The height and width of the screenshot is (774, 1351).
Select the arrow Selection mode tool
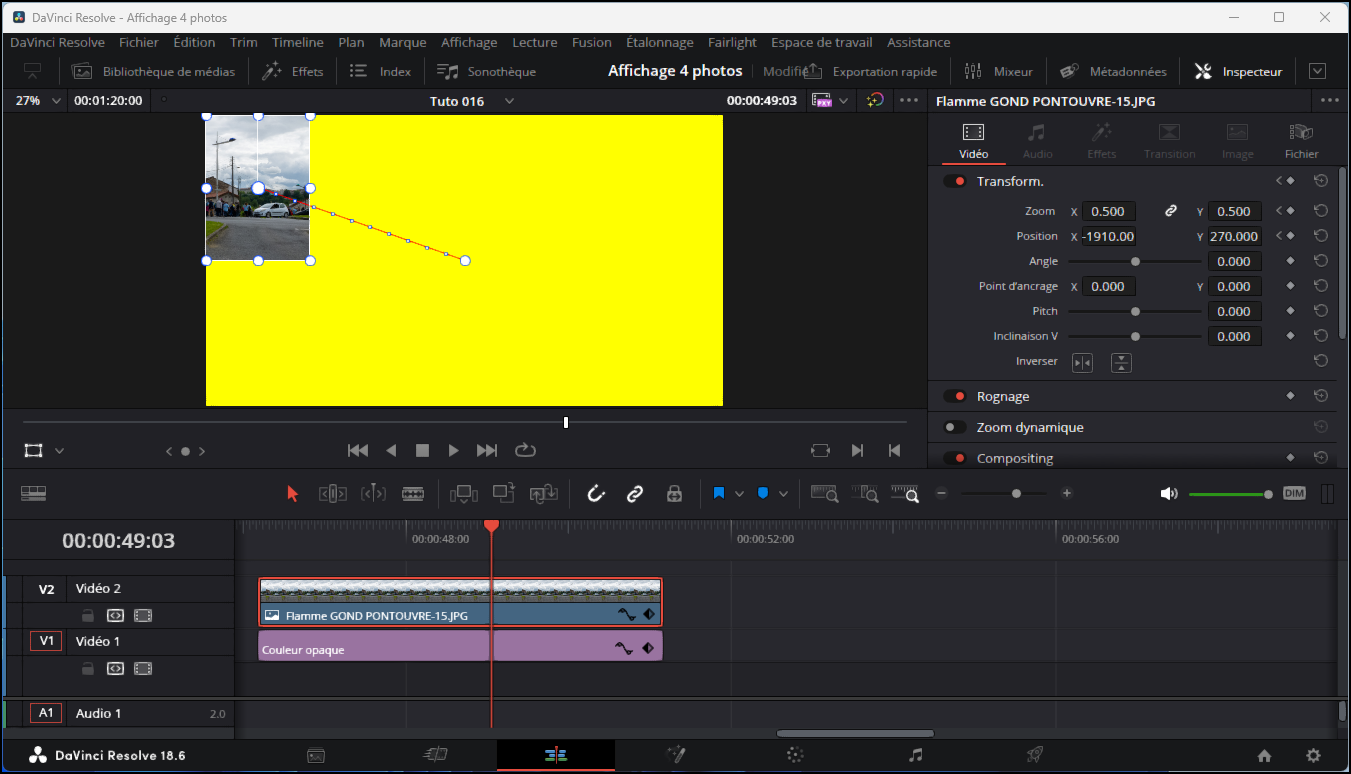click(292, 493)
